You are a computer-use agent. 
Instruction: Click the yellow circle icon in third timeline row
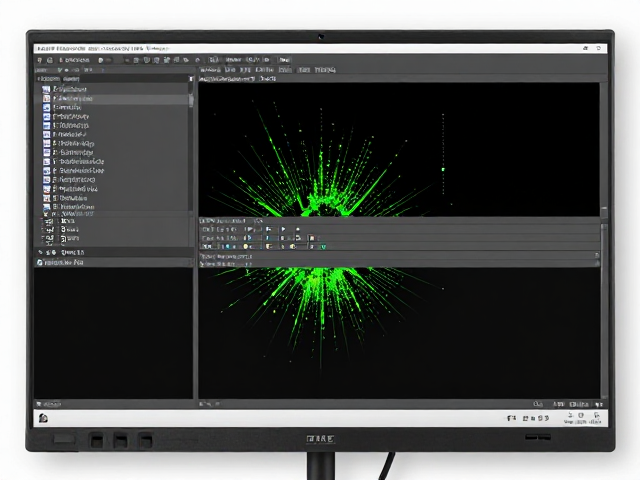(x=245, y=247)
